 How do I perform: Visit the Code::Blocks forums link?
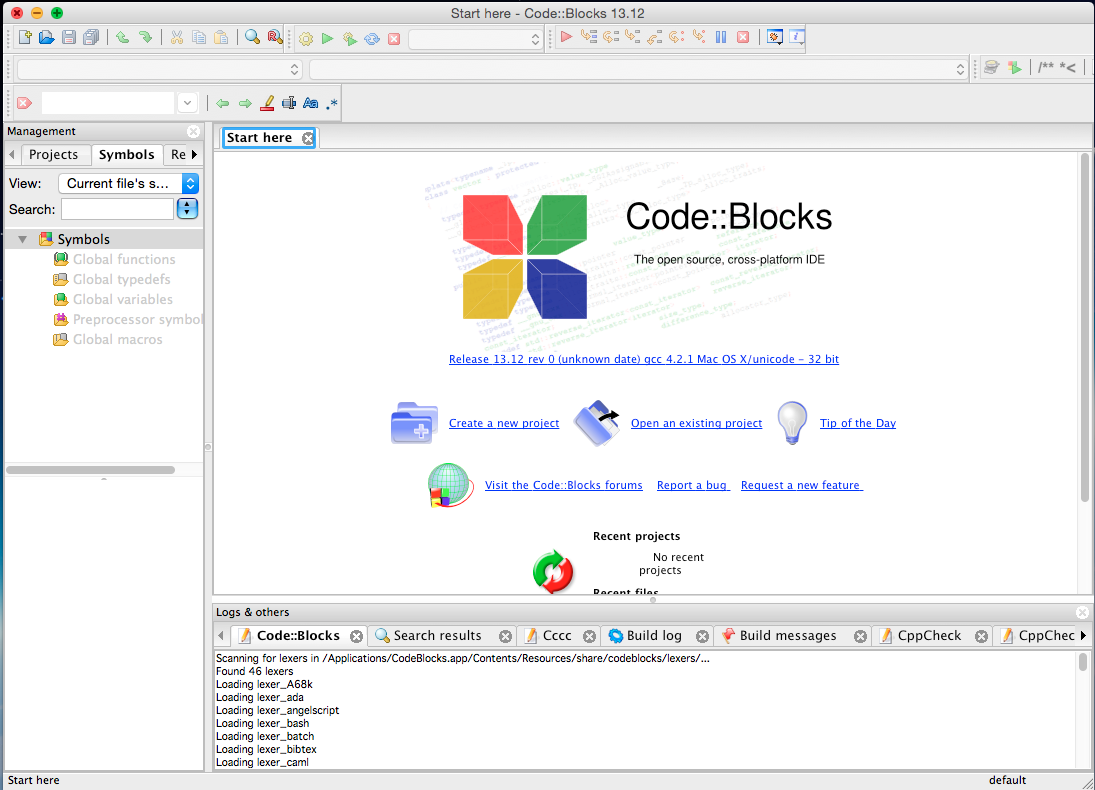[564, 485]
